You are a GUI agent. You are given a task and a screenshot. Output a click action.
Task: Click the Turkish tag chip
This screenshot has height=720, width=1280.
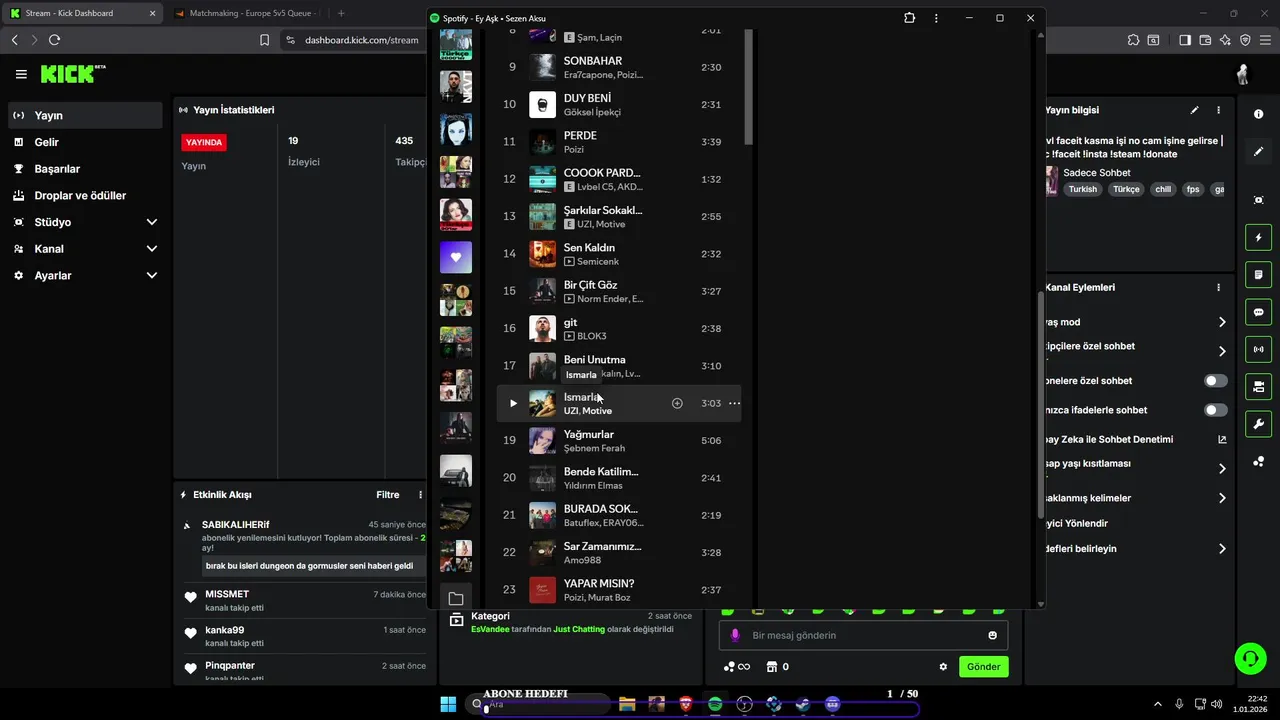pos(1083,189)
